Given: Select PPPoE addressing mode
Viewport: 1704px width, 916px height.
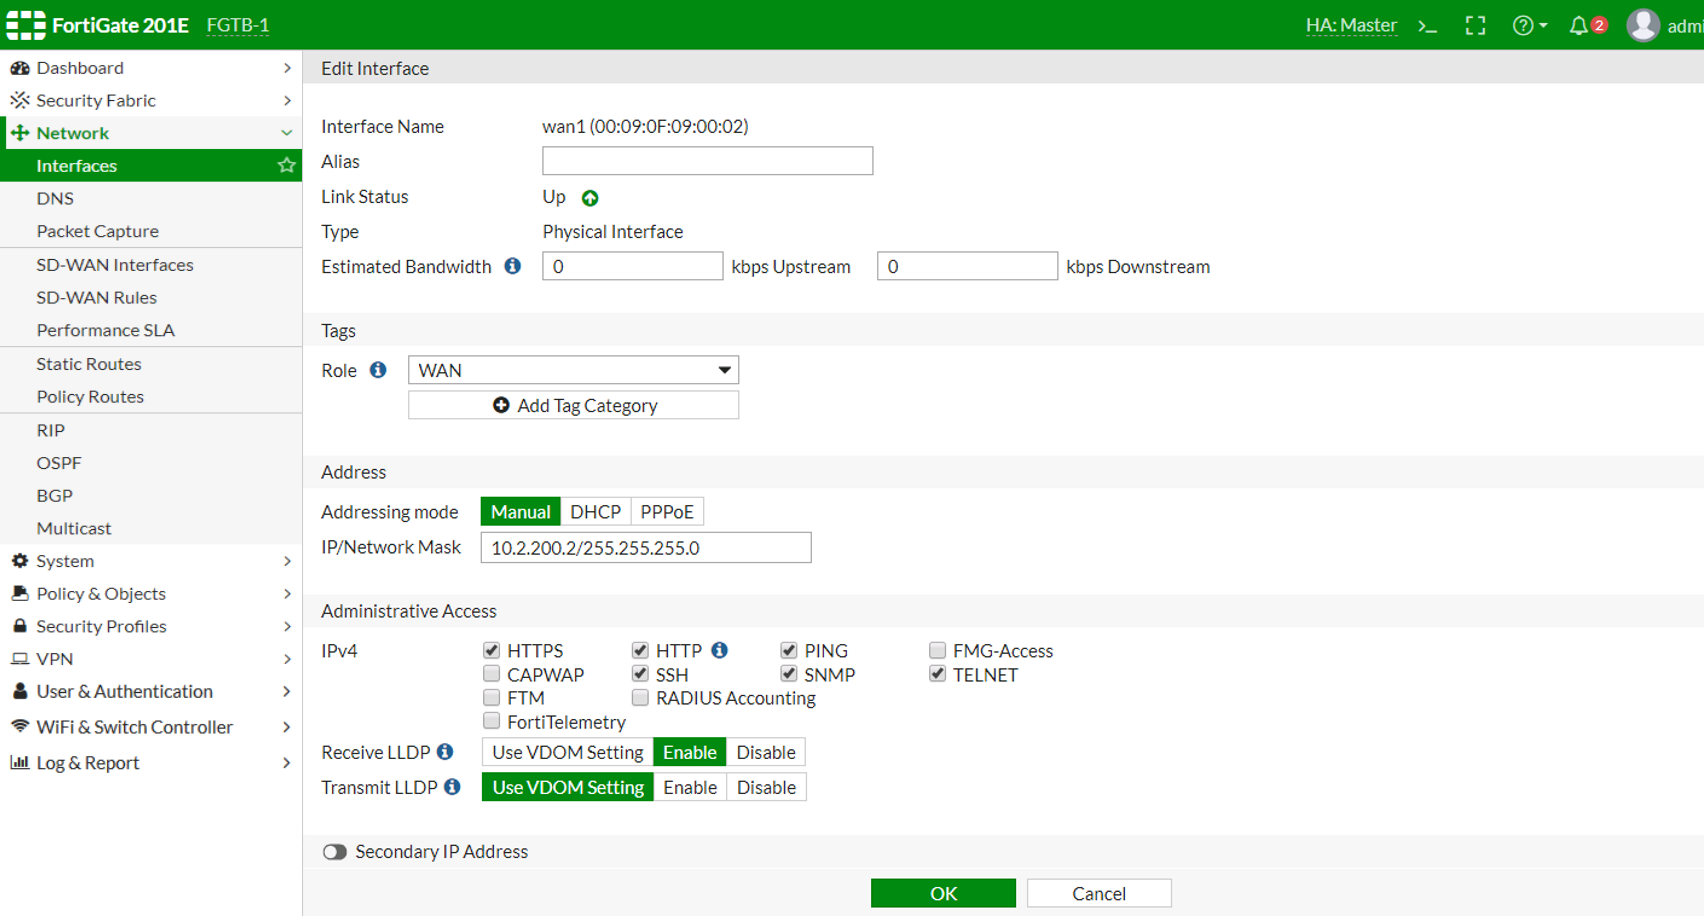Looking at the screenshot, I should [x=667, y=511].
